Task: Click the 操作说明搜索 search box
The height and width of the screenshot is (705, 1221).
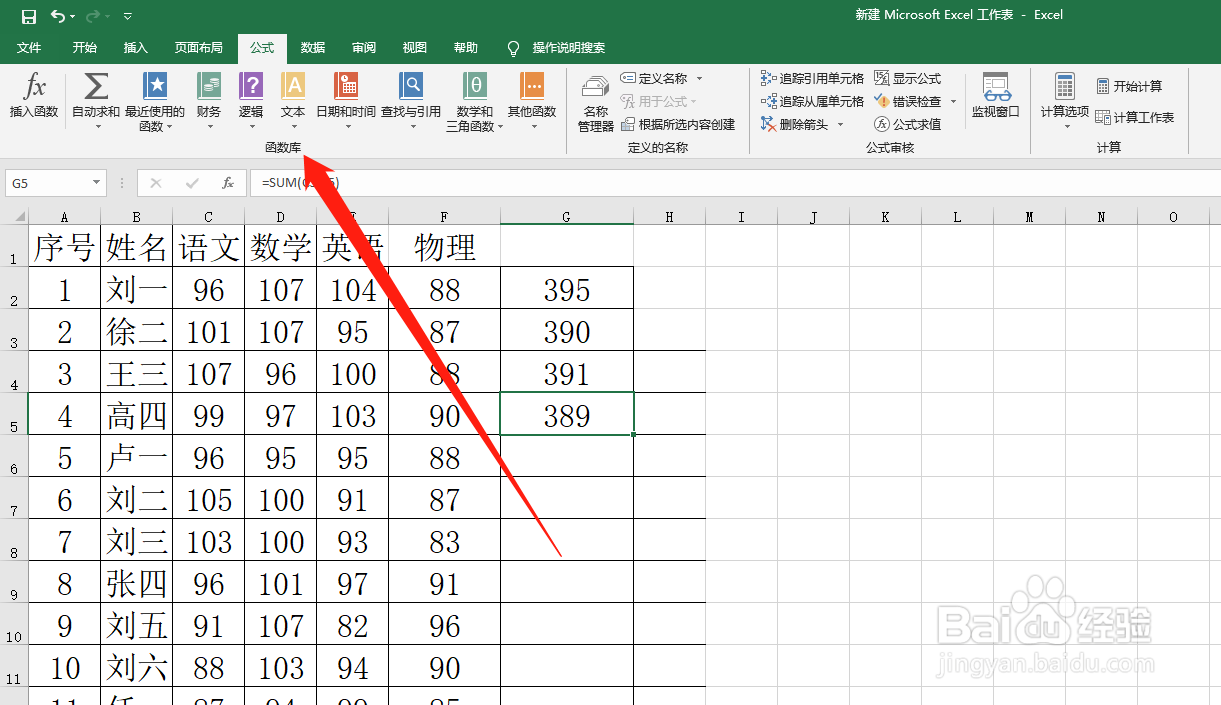Action: (568, 48)
